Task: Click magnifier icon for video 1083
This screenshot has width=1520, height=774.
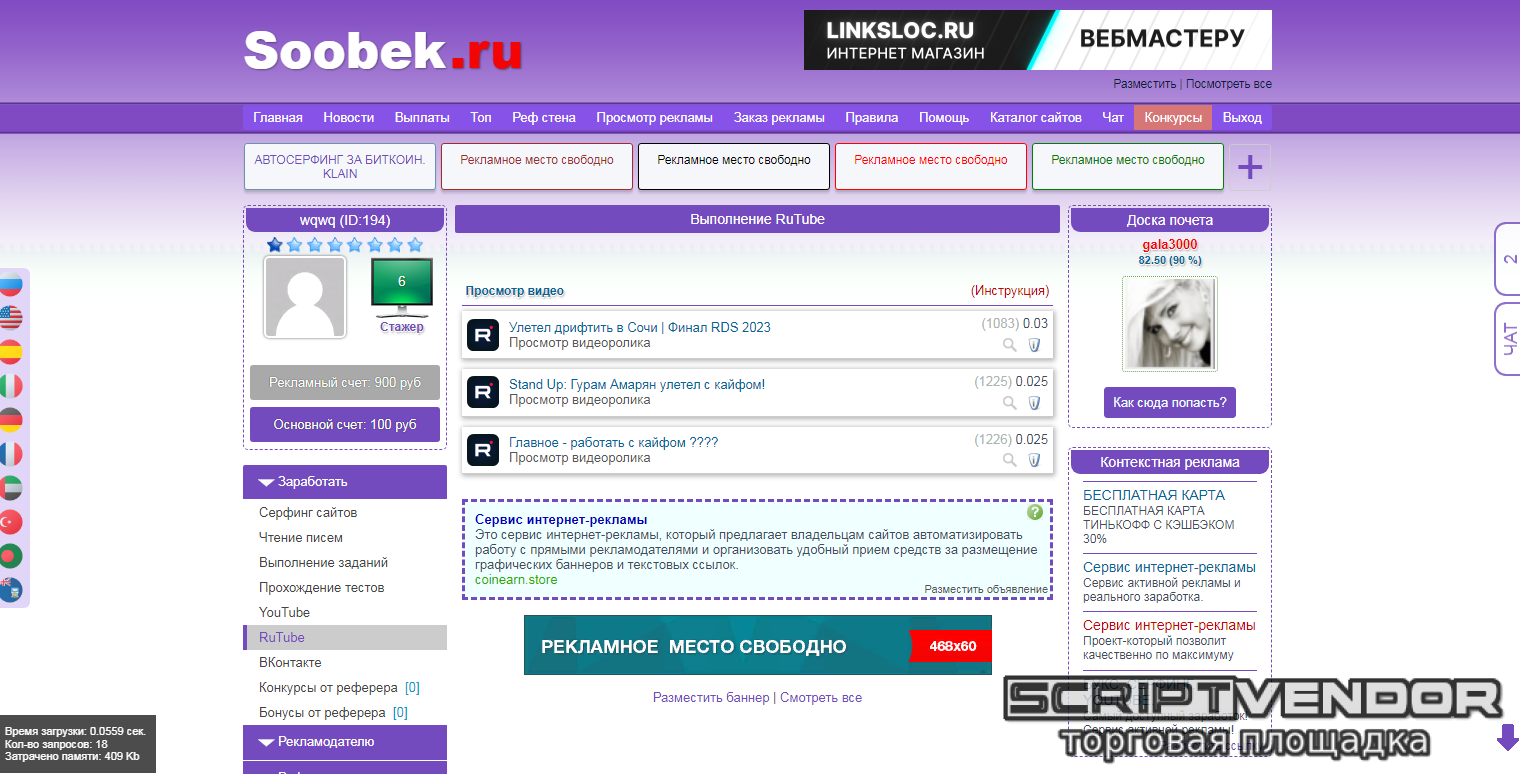Action: (x=1010, y=345)
